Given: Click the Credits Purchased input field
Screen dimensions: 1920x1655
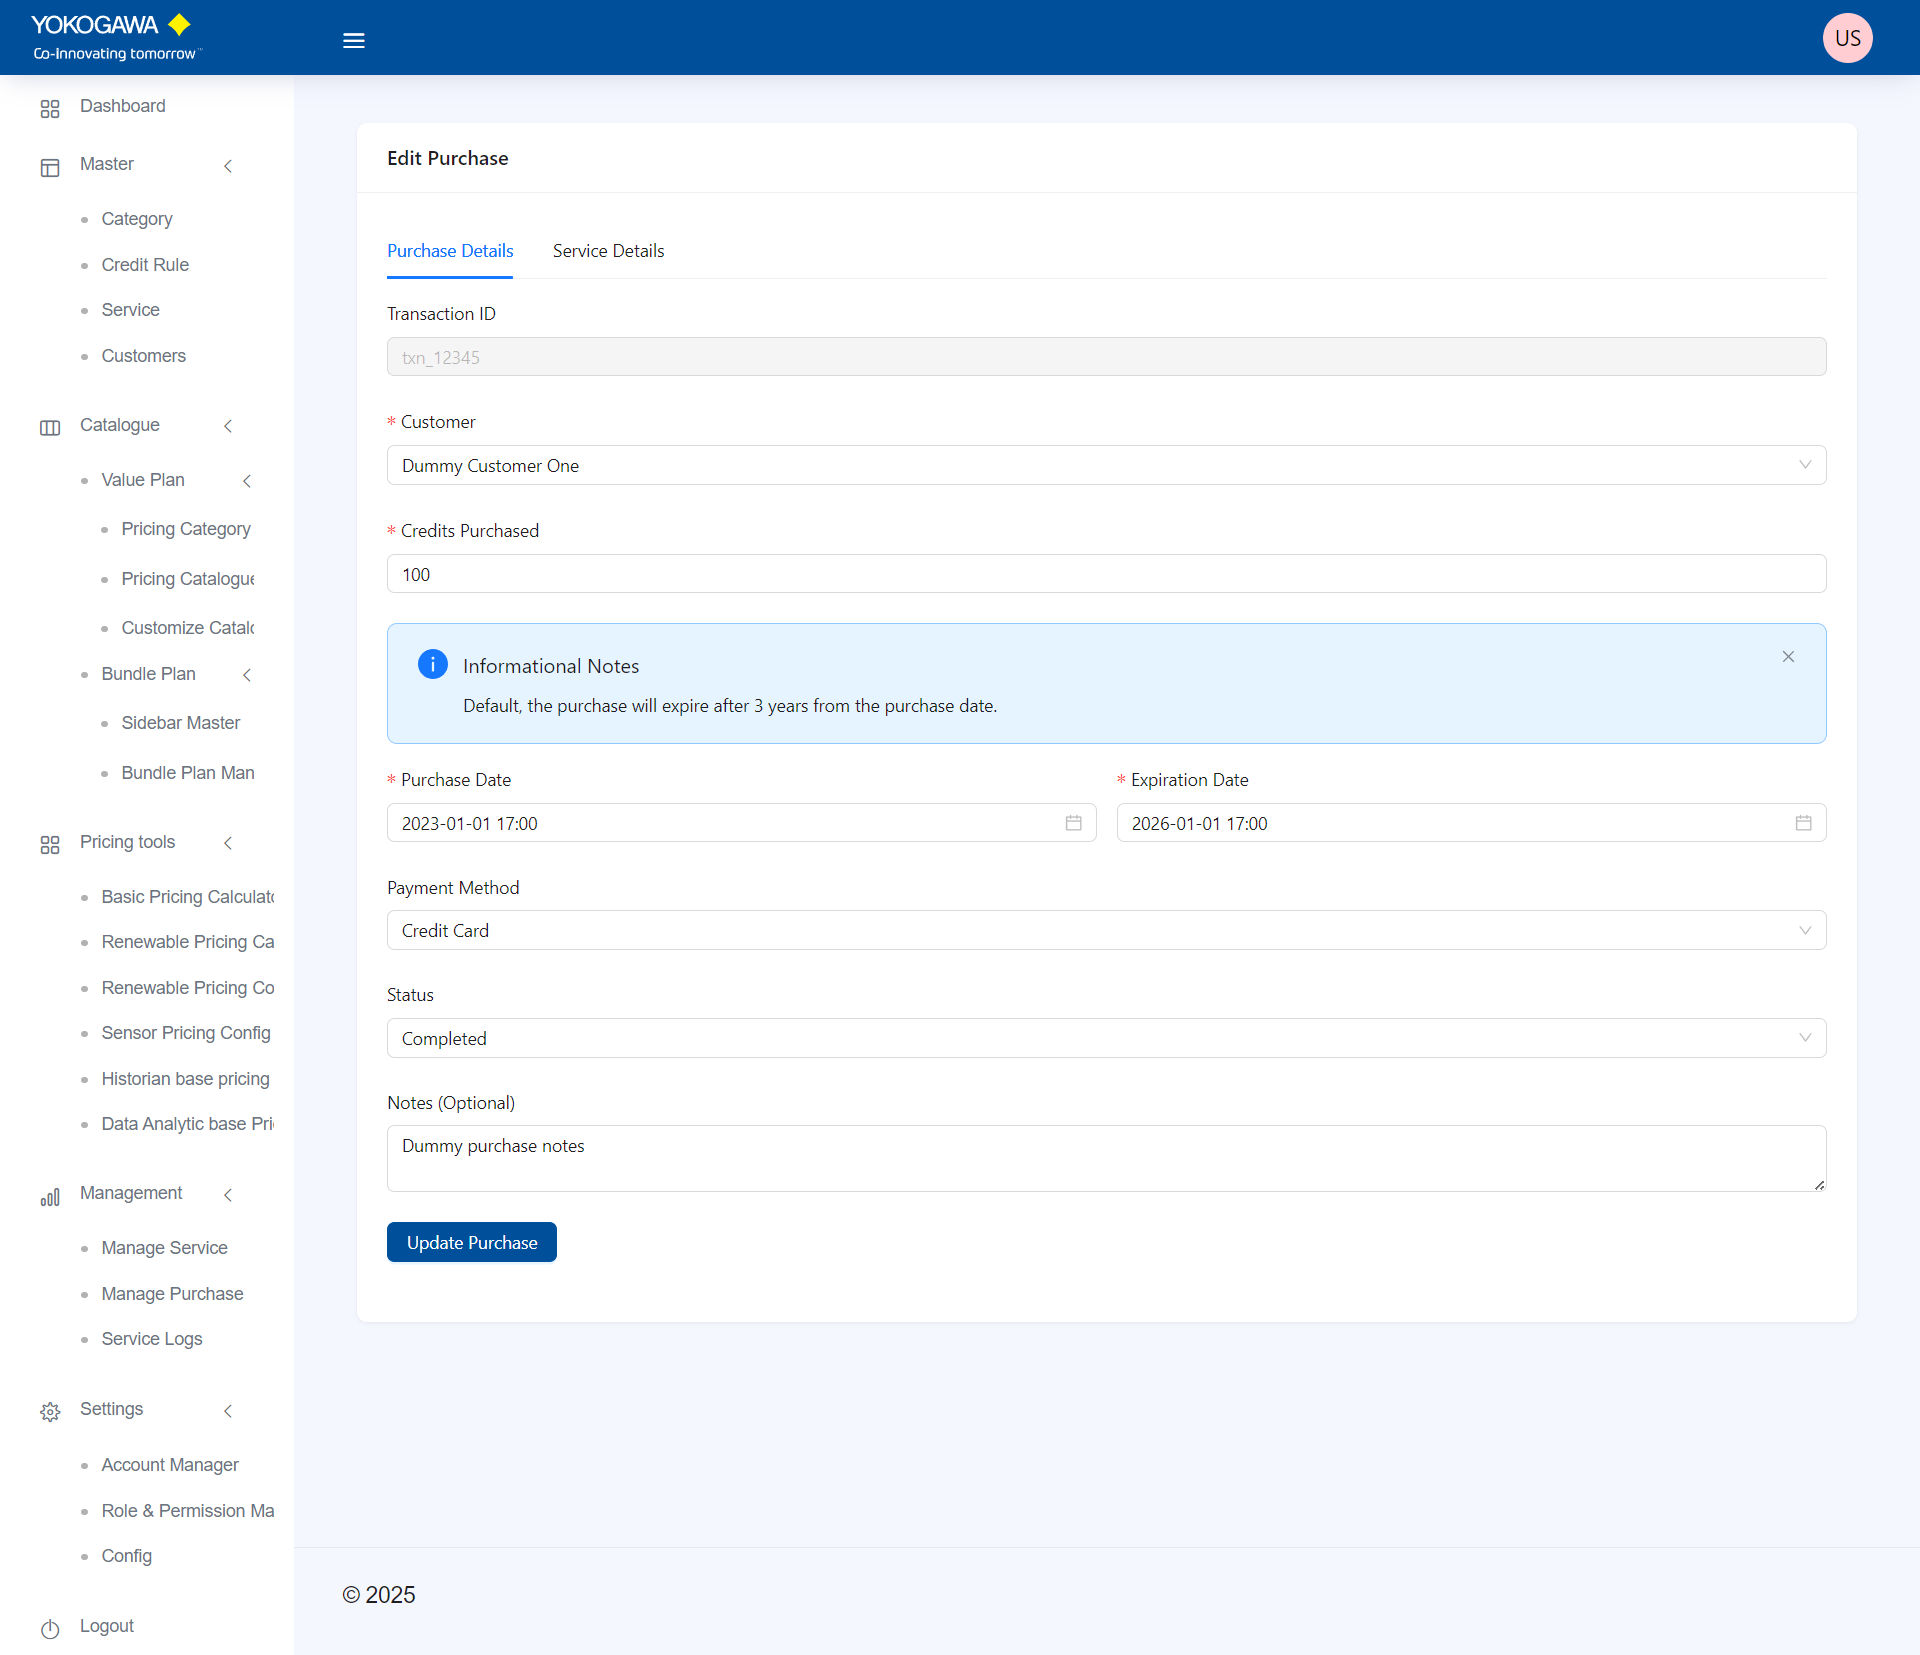Looking at the screenshot, I should [1105, 575].
